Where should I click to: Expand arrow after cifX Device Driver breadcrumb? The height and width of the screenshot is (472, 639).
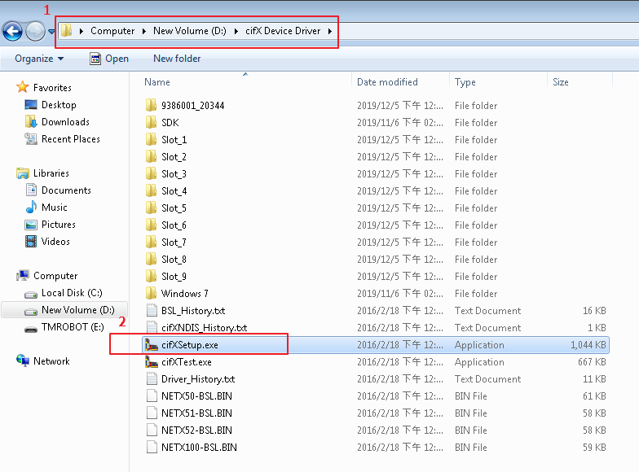tap(330, 31)
